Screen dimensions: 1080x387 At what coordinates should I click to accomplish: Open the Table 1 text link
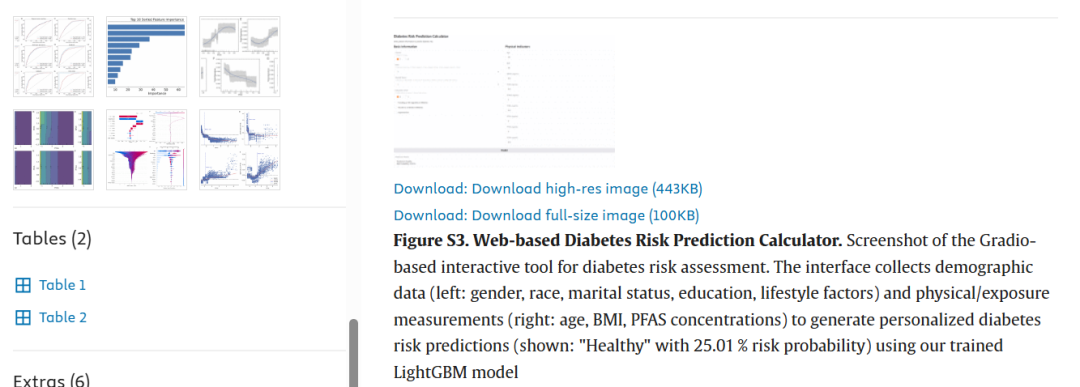pyautogui.click(x=62, y=285)
